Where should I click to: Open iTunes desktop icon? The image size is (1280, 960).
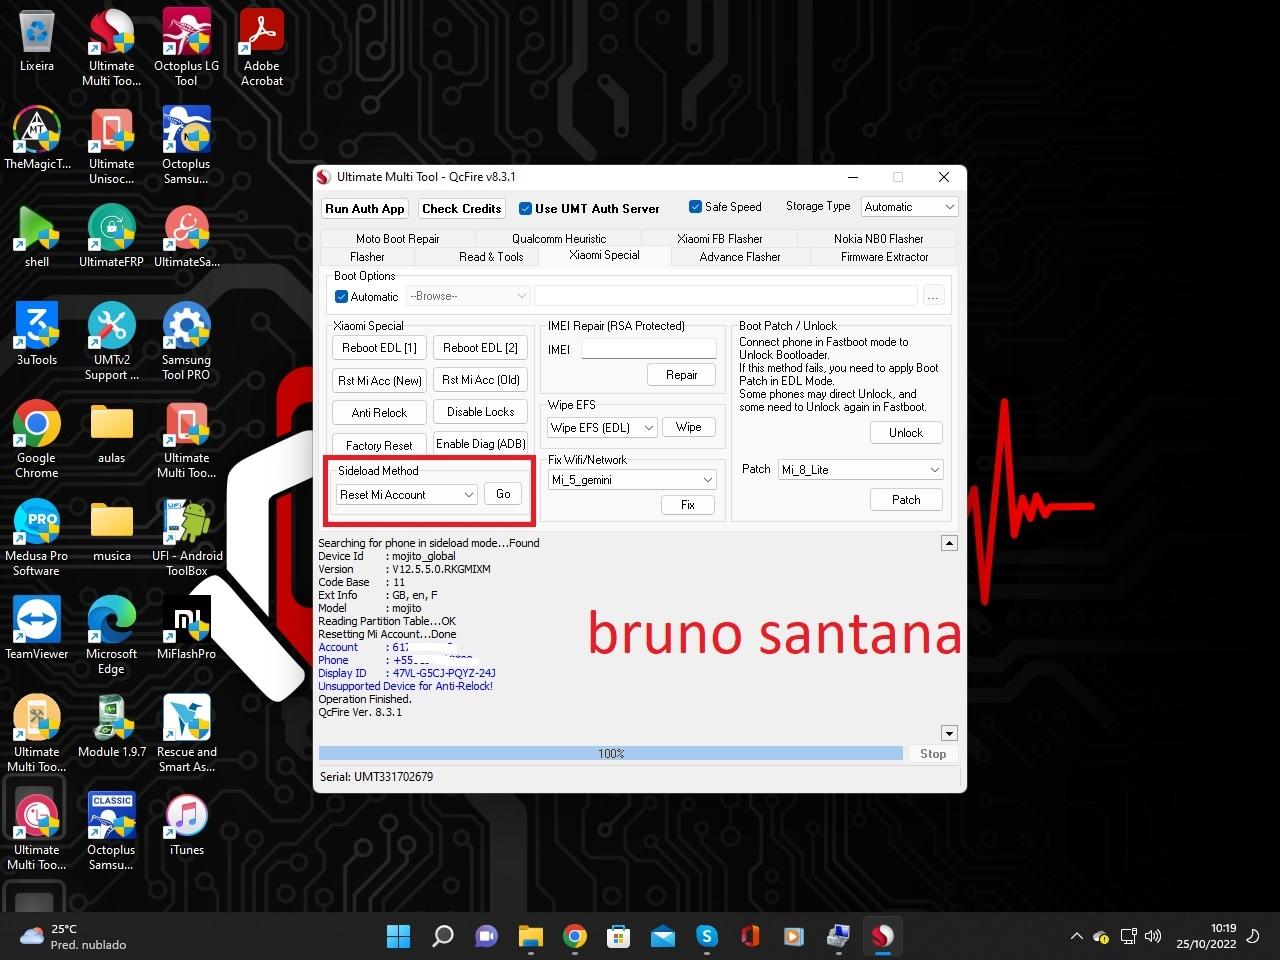186,825
